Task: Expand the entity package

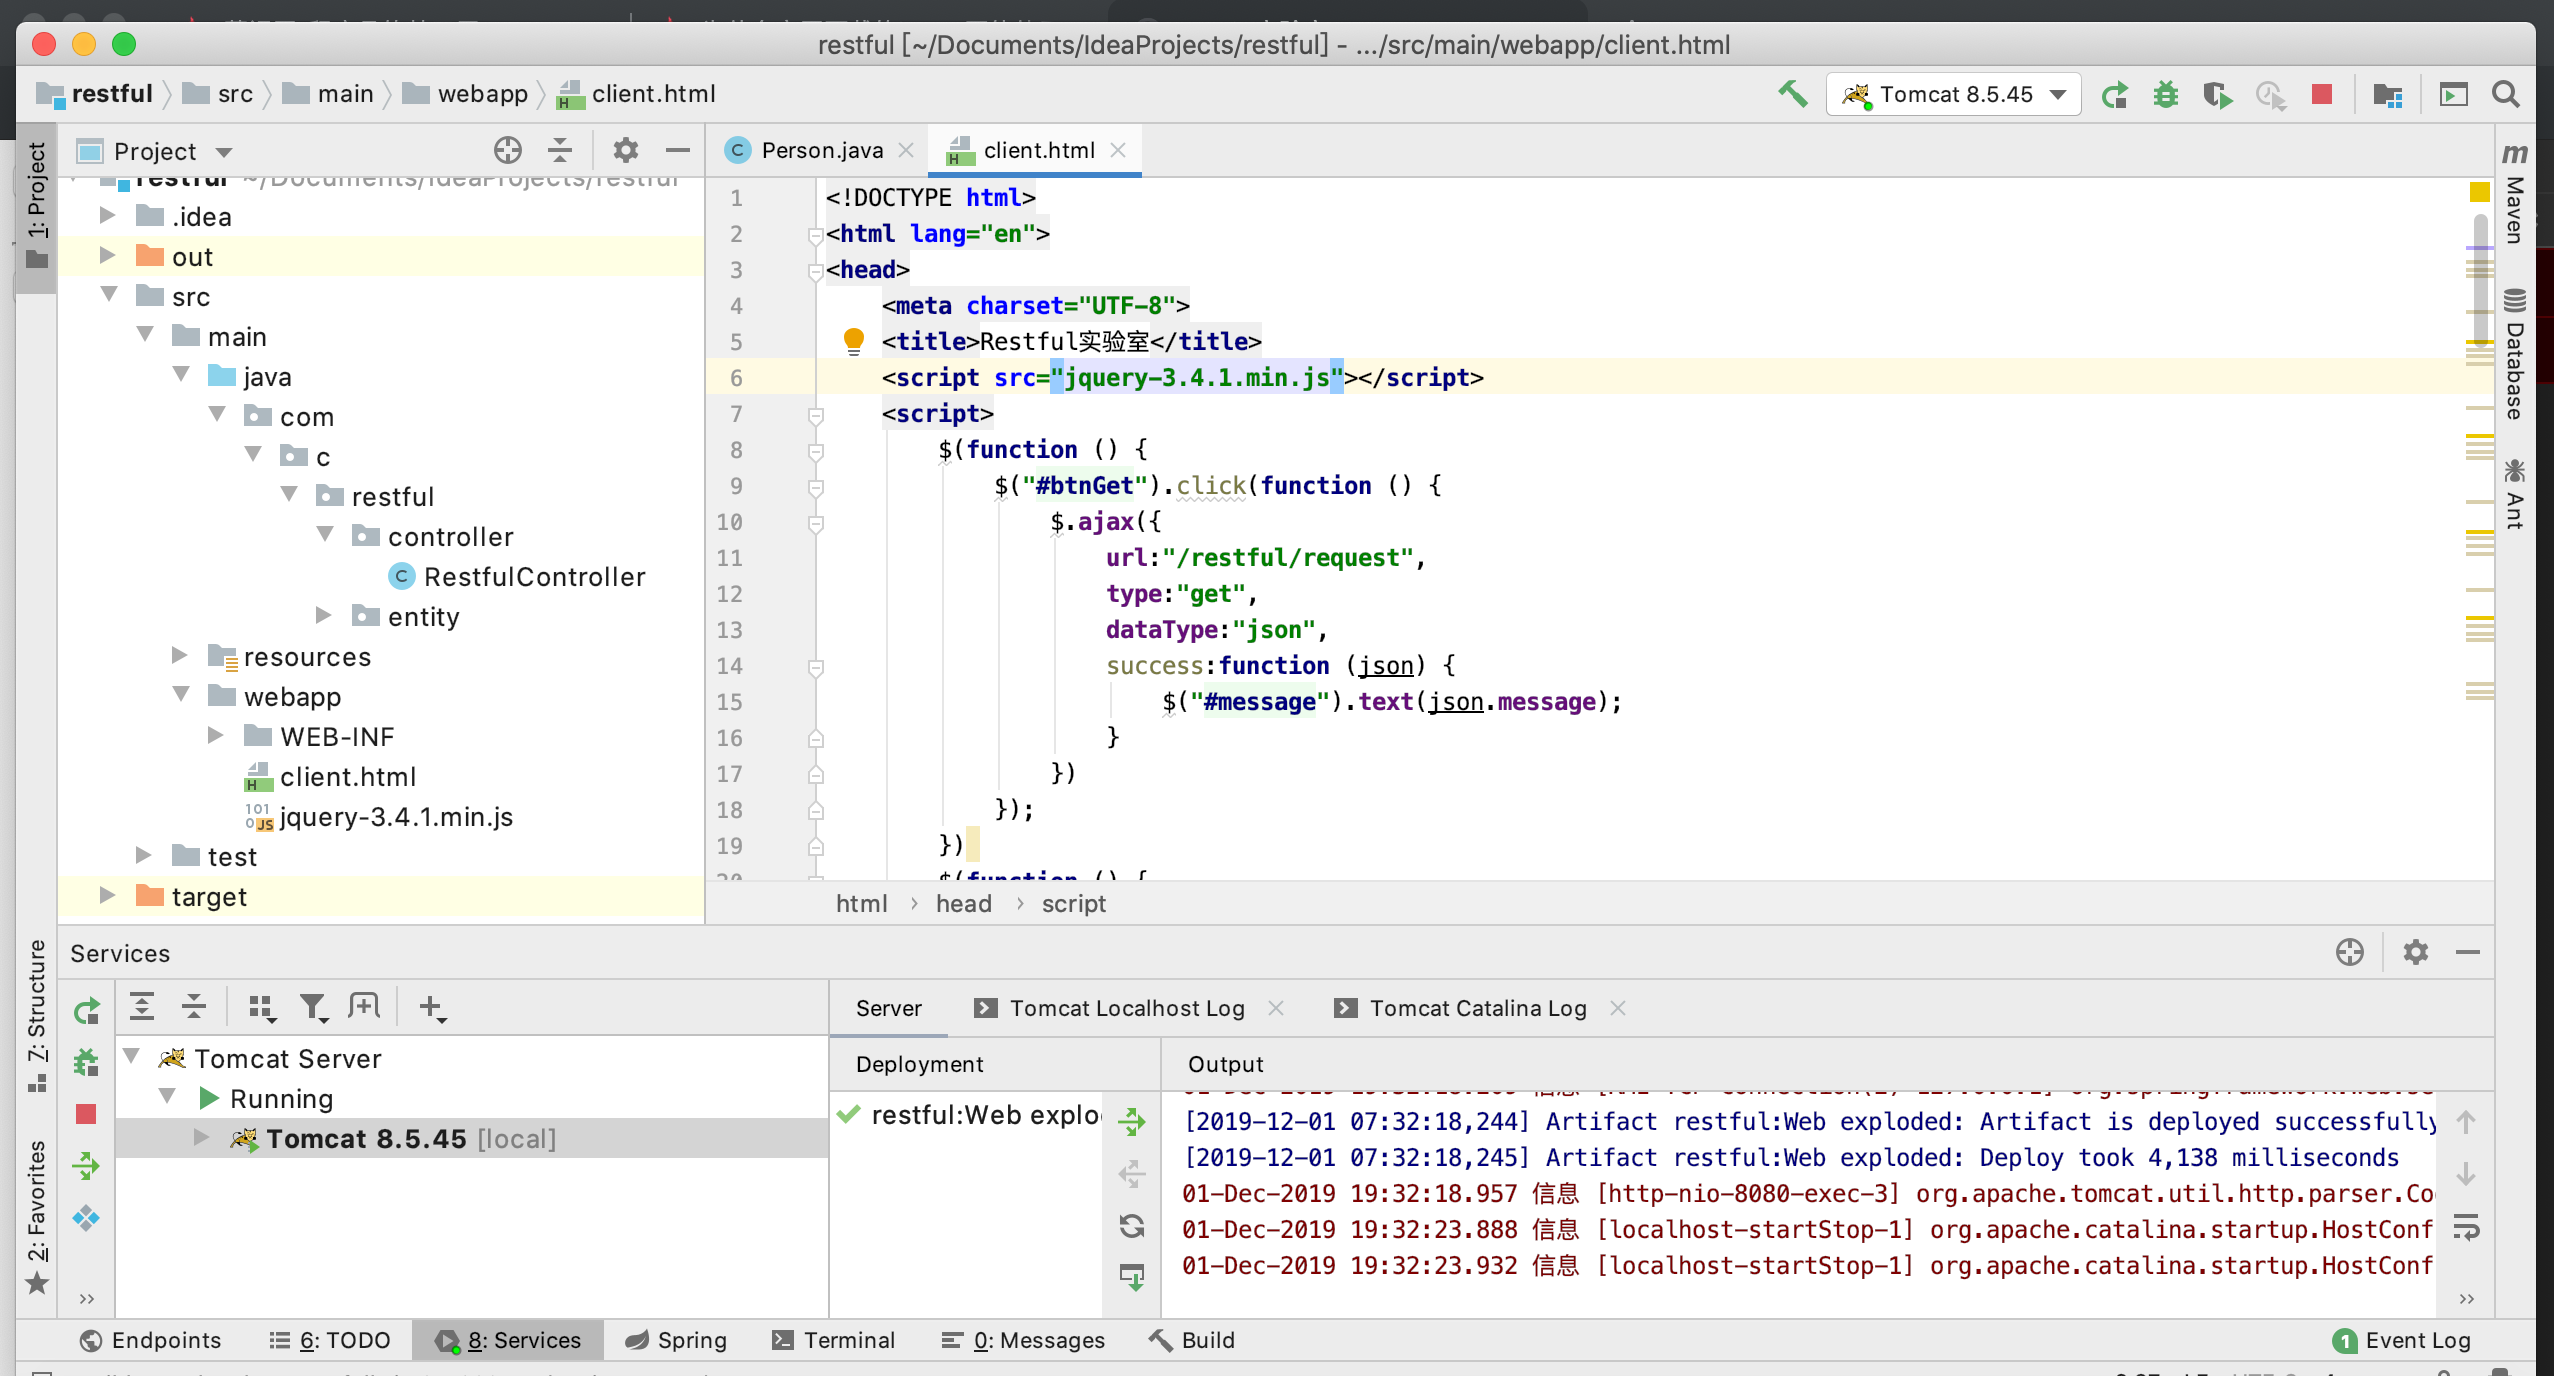Action: (324, 615)
